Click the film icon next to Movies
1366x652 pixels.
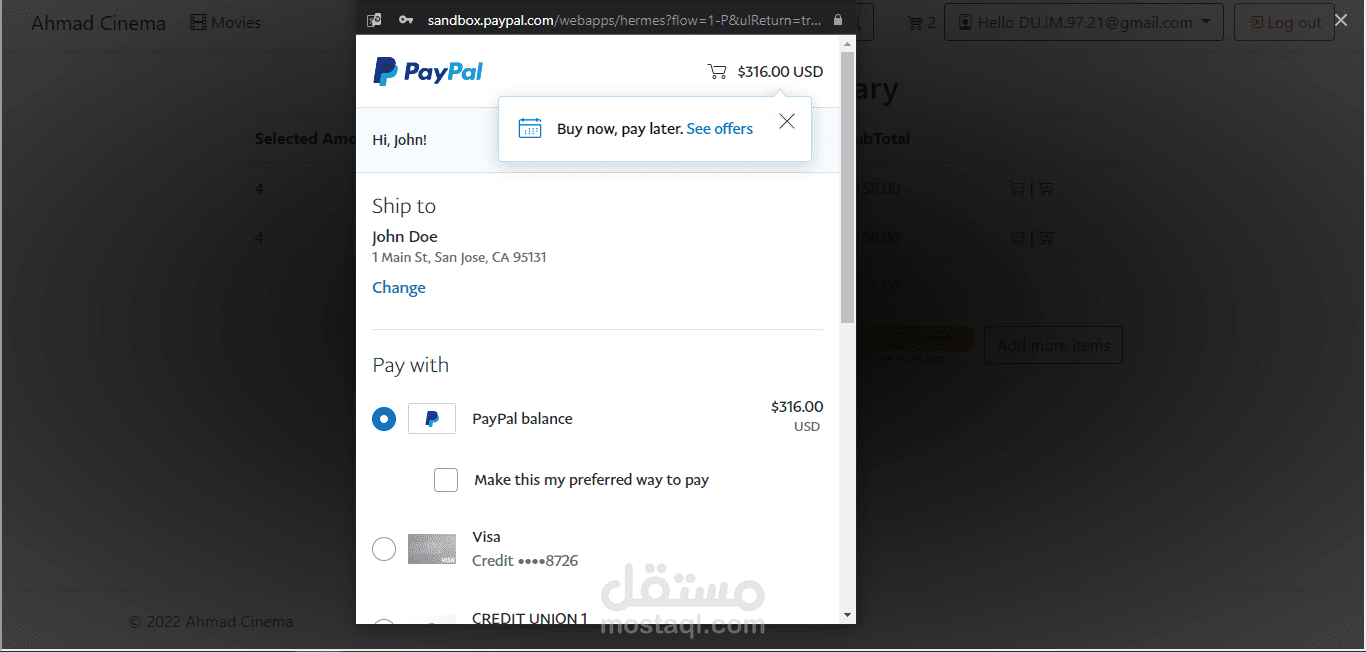198,22
